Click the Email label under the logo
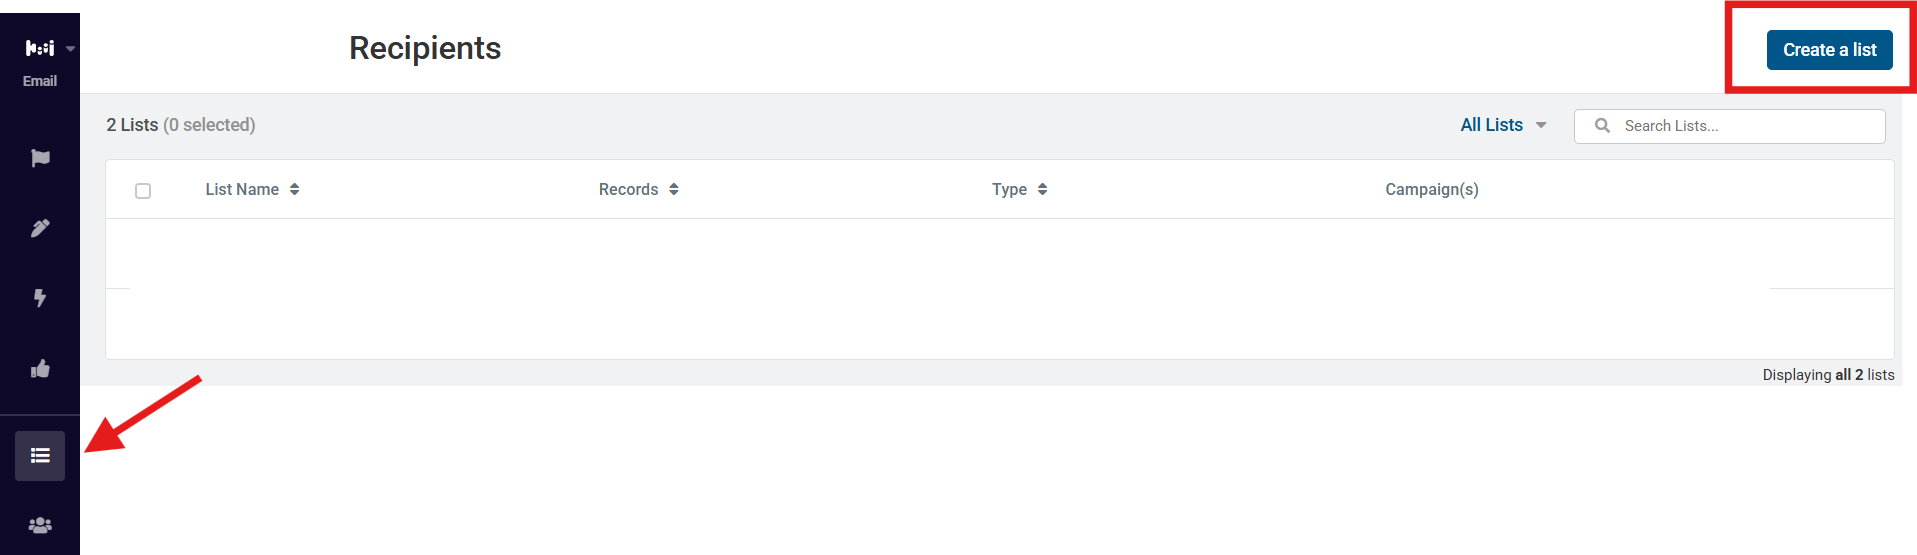This screenshot has width=1917, height=555. click(40, 81)
